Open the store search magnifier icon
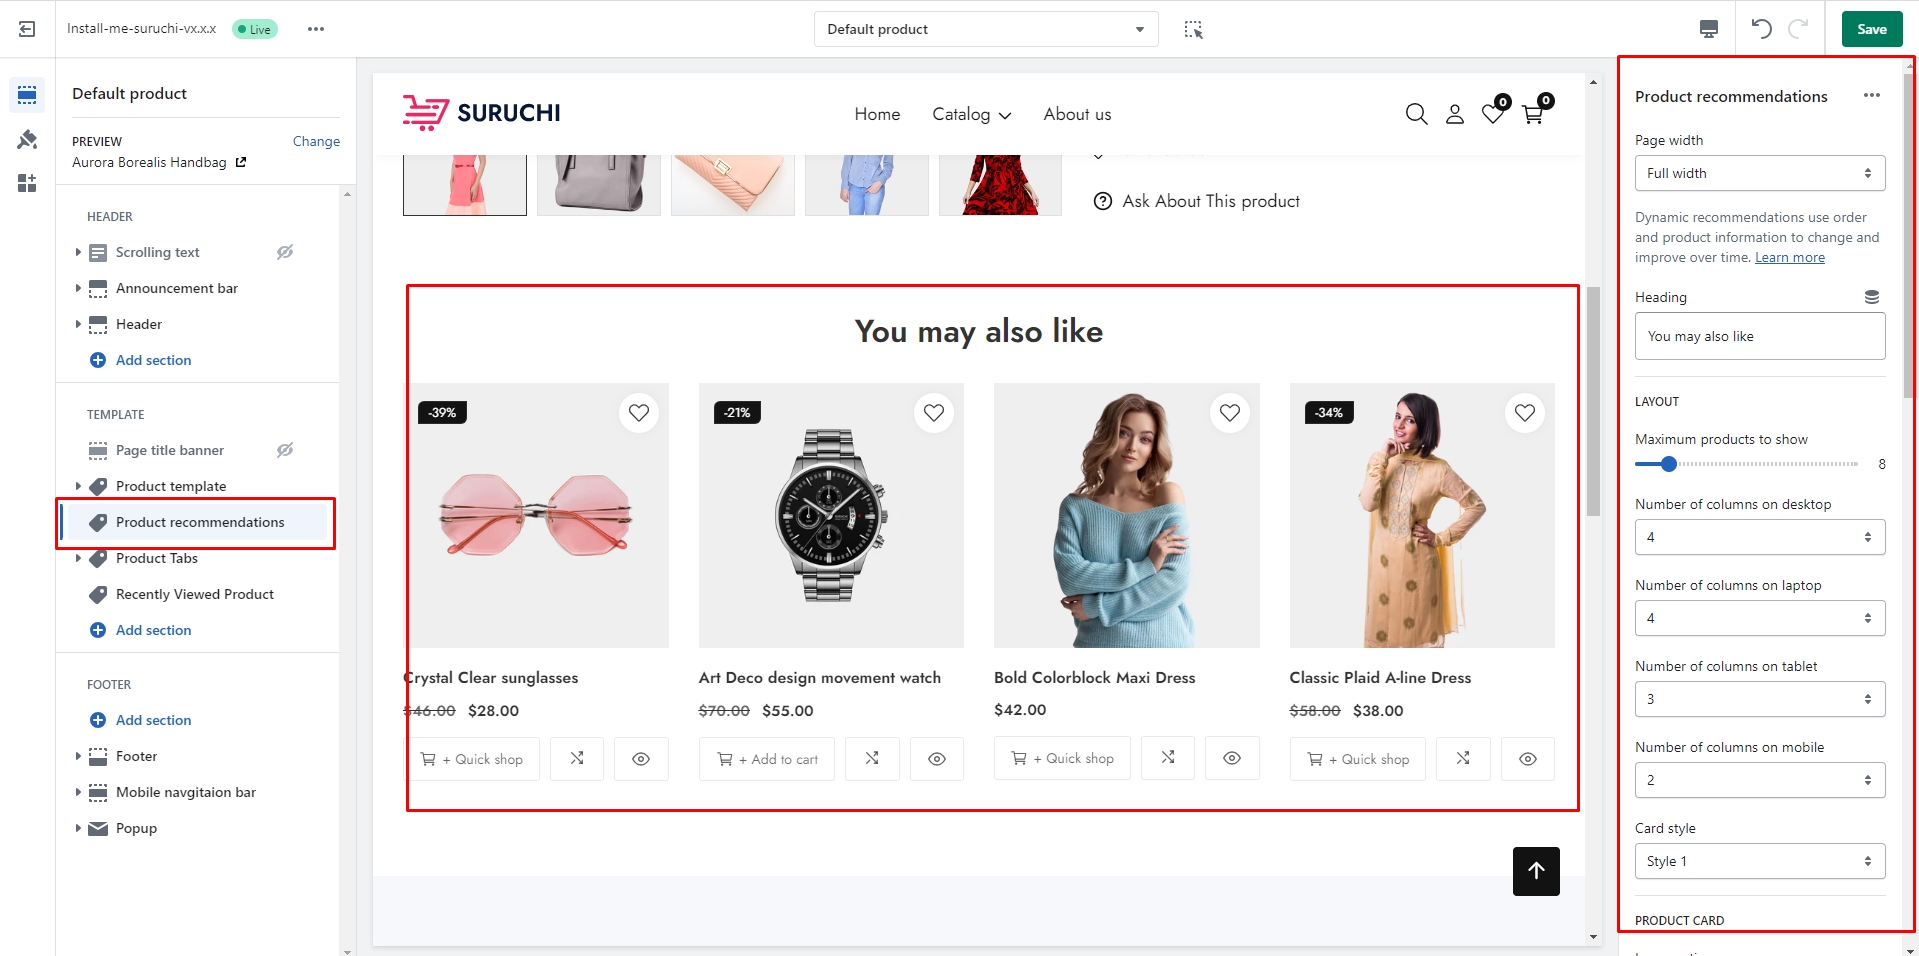 (x=1416, y=114)
